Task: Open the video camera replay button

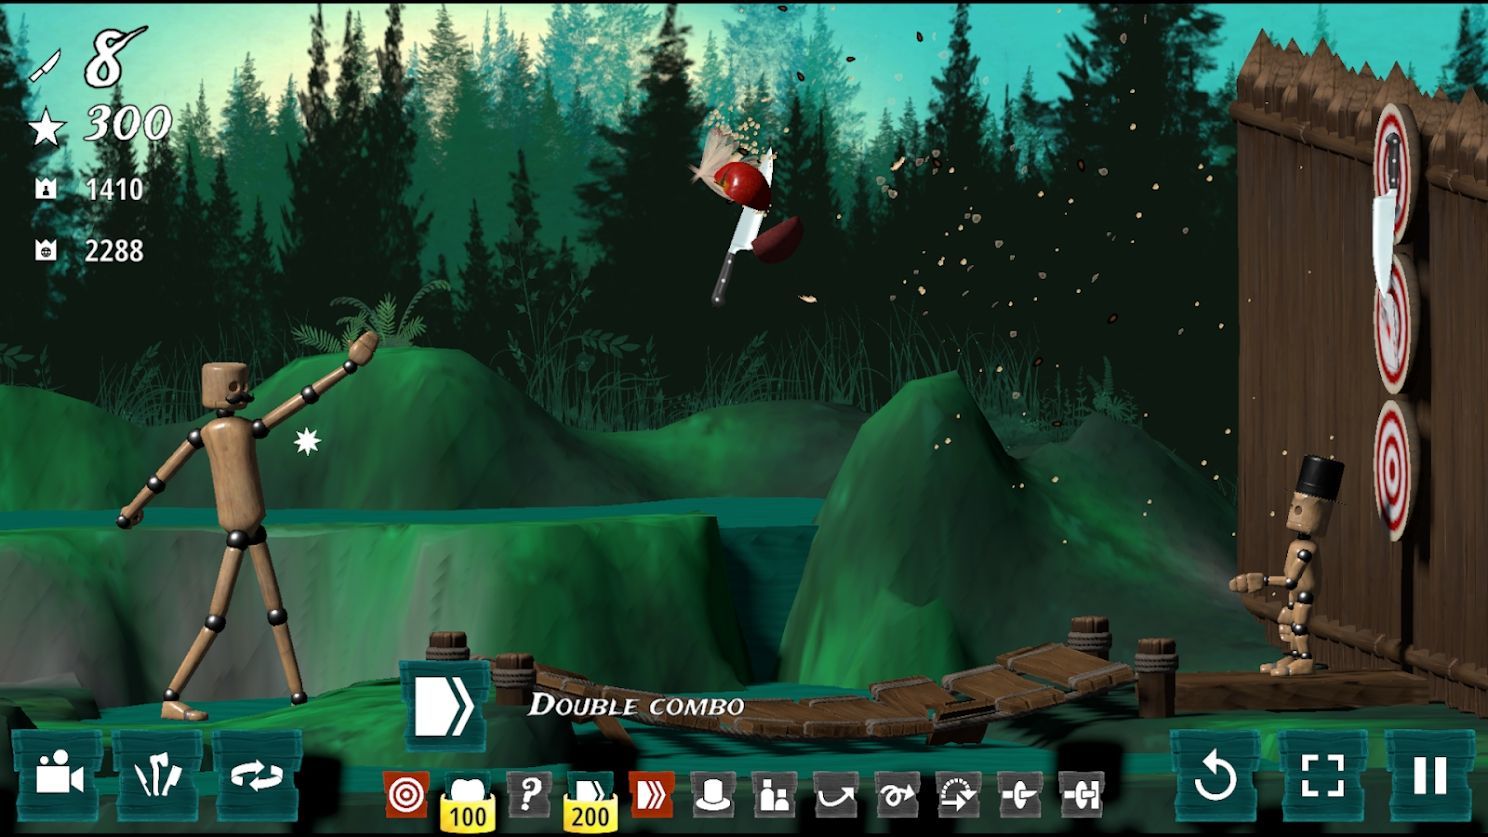Action: coord(57,776)
